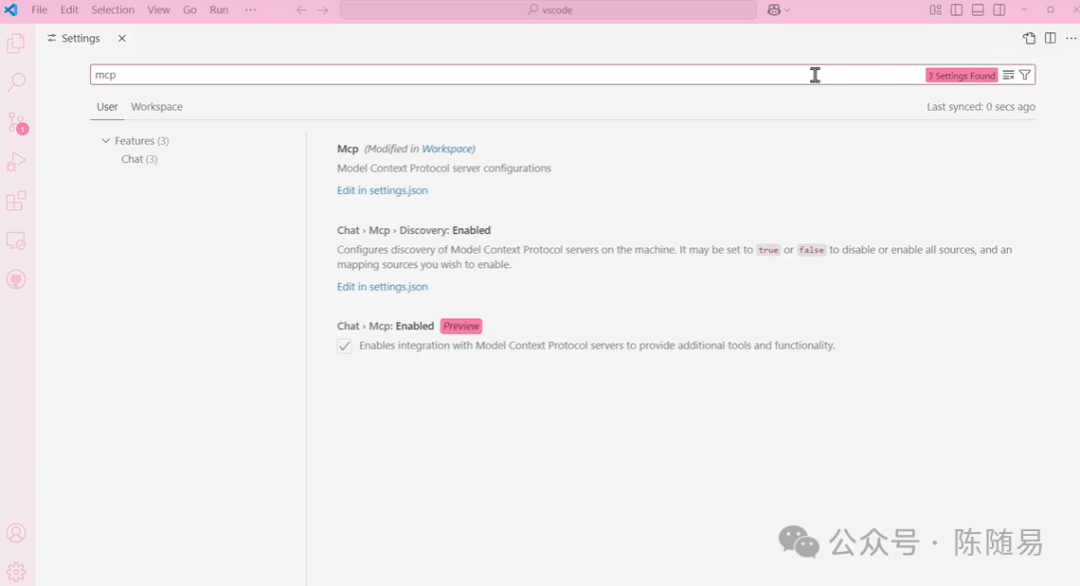Open Run and Debug view
Viewport: 1080px width, 586px height.
click(16, 162)
